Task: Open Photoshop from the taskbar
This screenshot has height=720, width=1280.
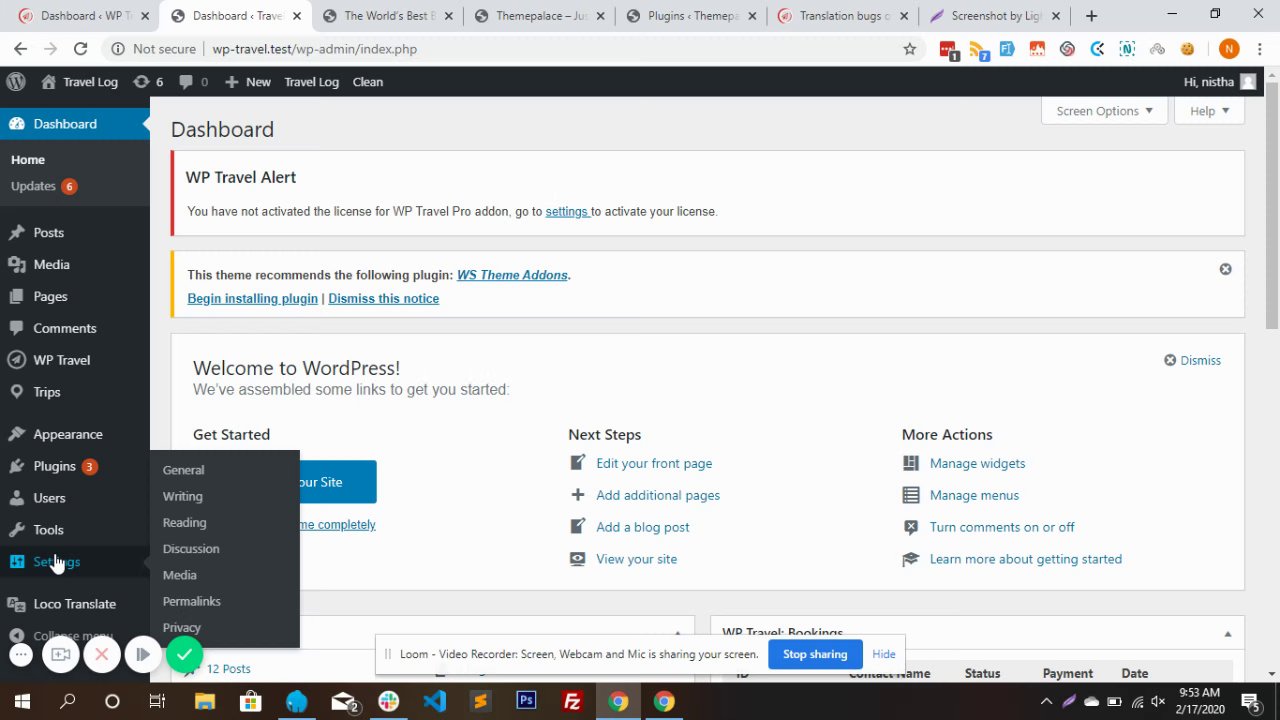Action: pyautogui.click(x=526, y=701)
